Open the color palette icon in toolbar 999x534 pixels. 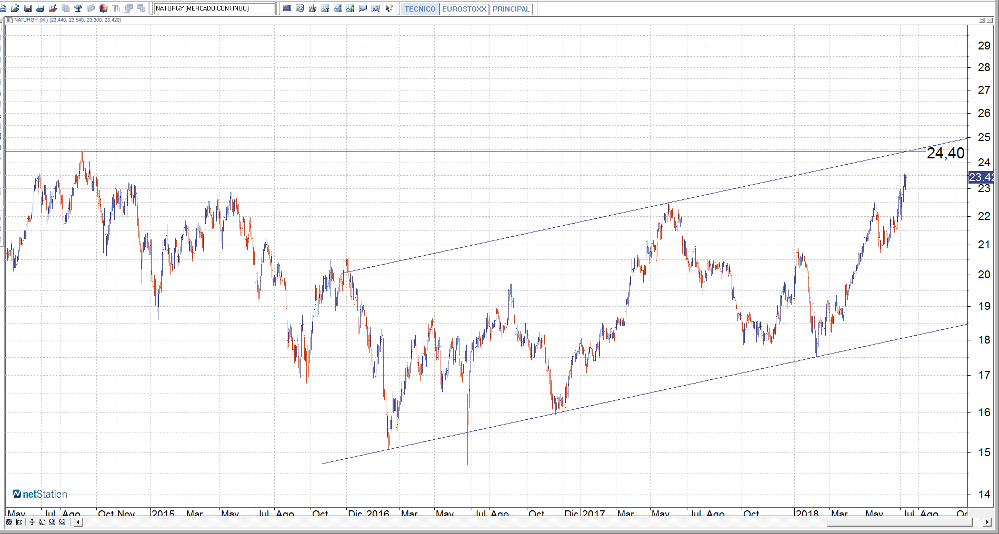(103, 8)
